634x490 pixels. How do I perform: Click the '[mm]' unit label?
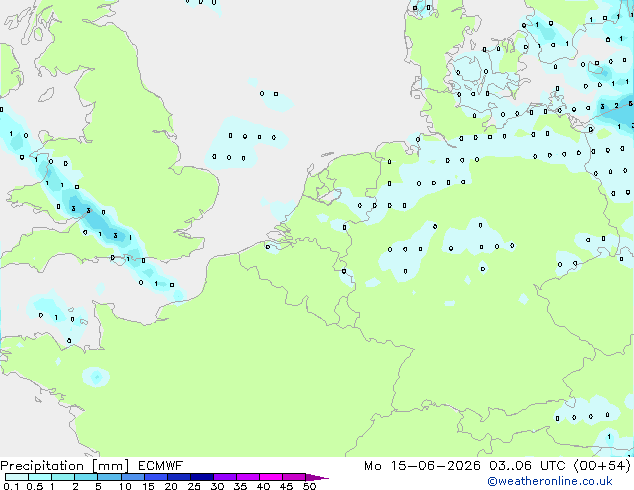pyautogui.click(x=111, y=466)
